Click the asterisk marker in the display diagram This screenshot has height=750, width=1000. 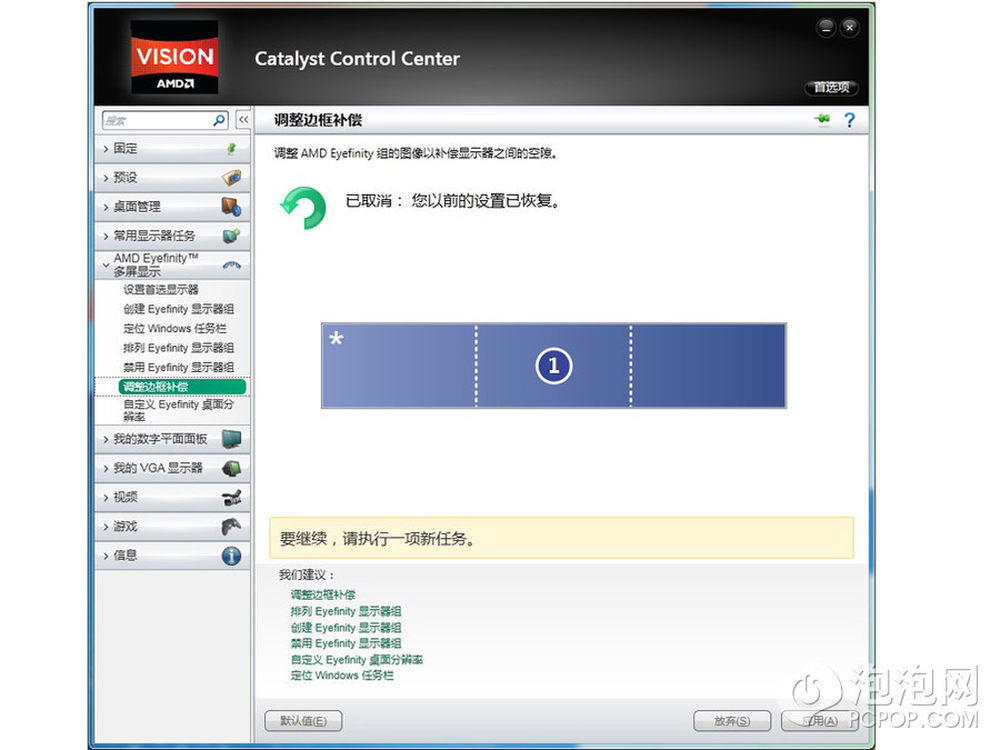tap(336, 339)
